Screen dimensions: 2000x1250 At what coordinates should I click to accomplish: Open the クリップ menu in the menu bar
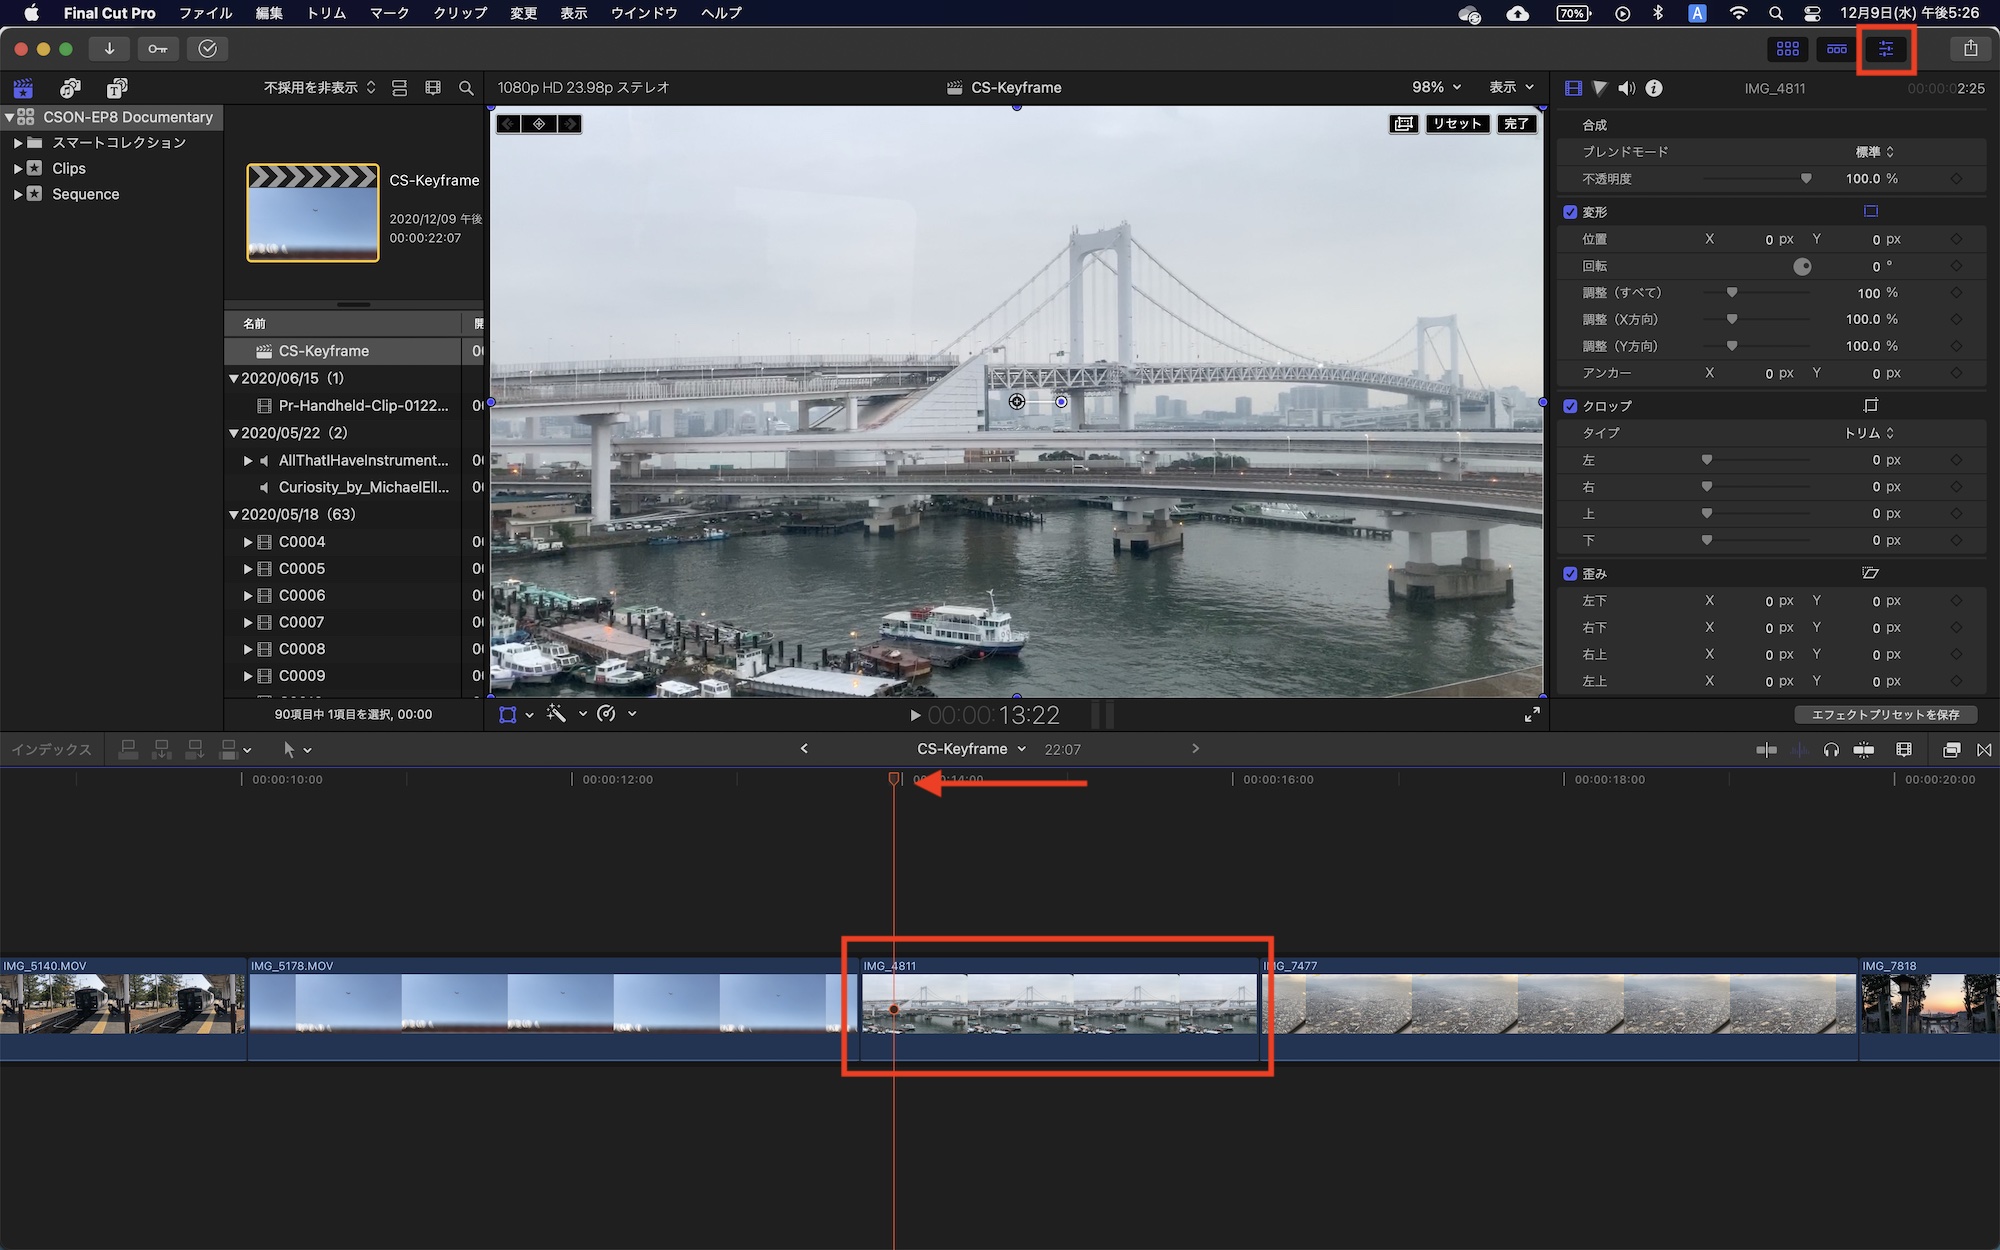click(x=460, y=13)
